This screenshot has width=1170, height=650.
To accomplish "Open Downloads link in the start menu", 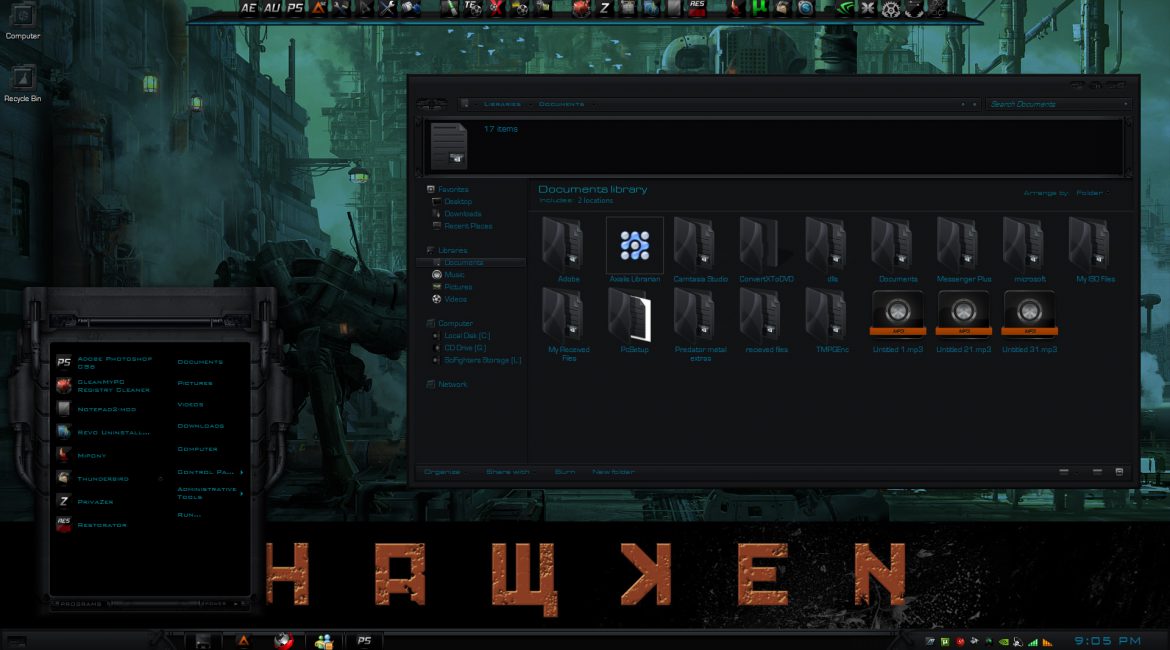I will 201,426.
